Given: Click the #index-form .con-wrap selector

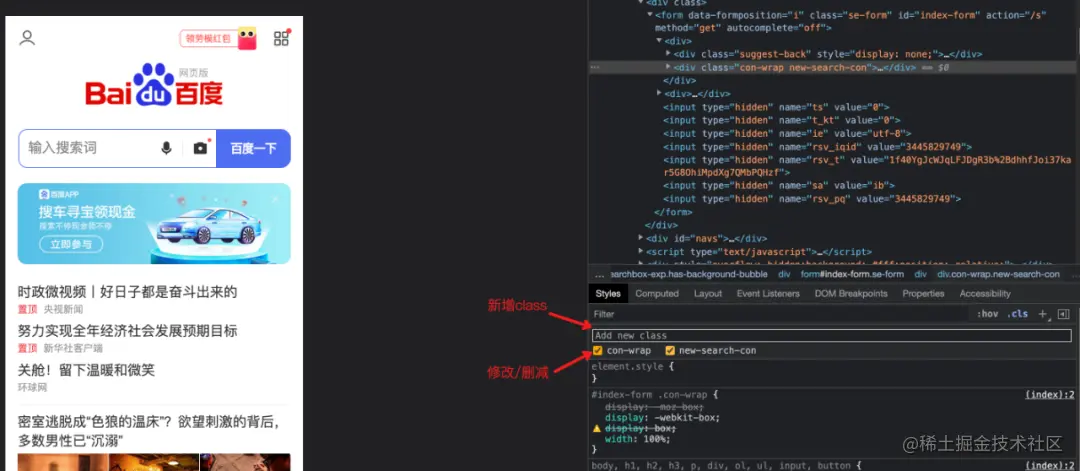Looking at the screenshot, I should click(x=649, y=395).
